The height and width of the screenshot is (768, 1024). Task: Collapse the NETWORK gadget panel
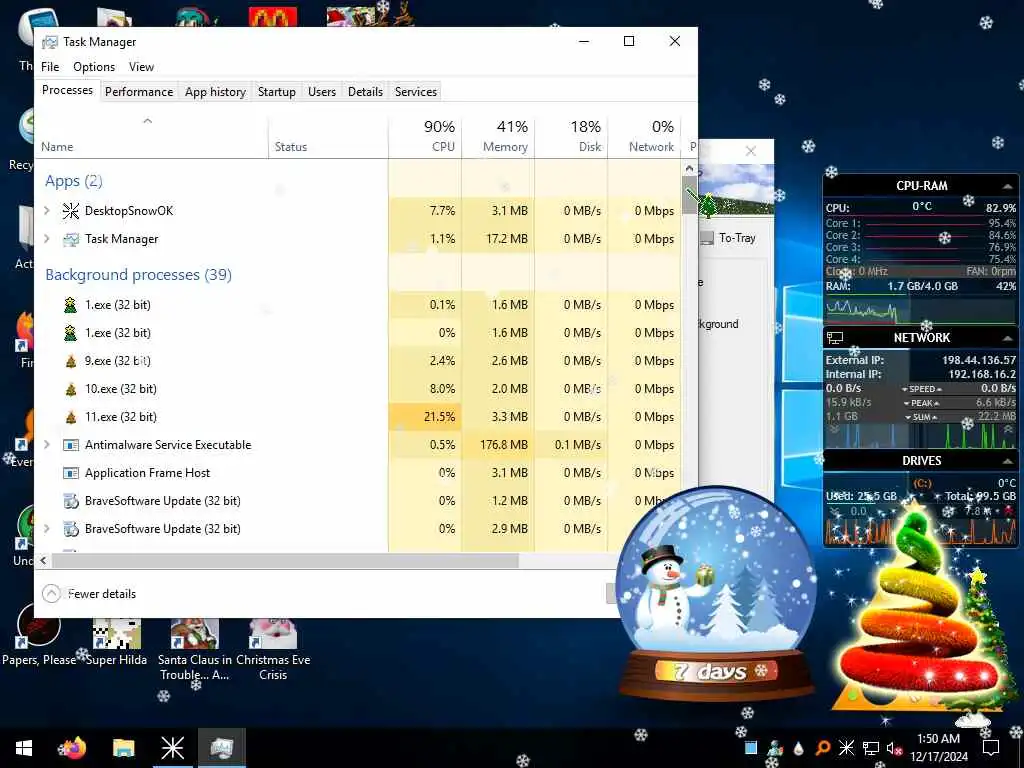pos(1007,338)
